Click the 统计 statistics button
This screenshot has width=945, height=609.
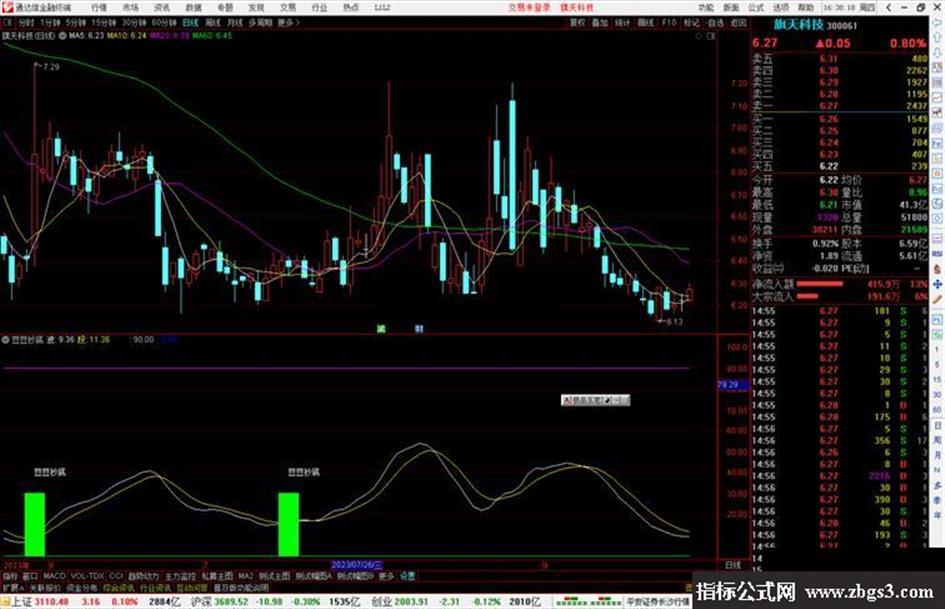point(622,22)
